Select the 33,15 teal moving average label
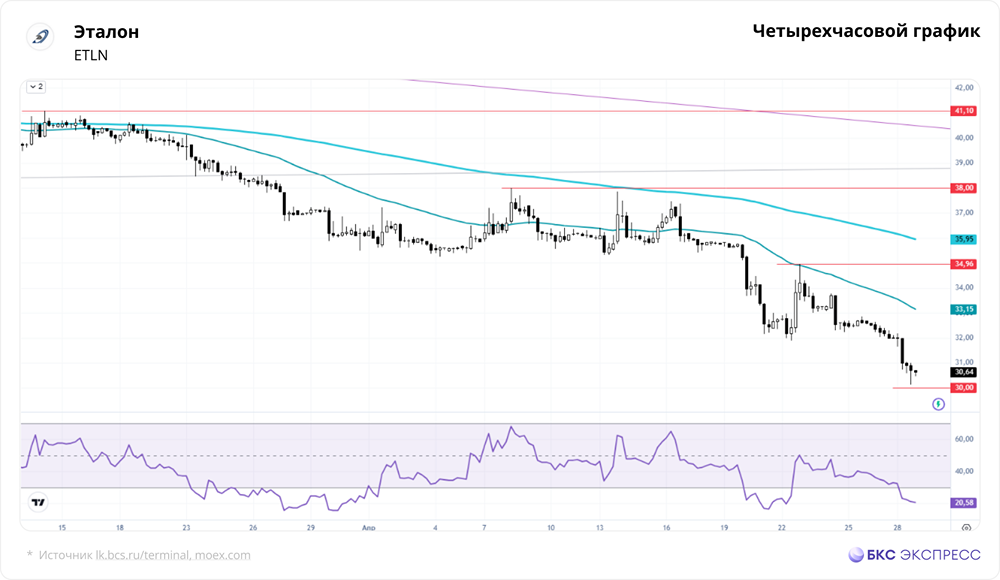 (x=964, y=309)
